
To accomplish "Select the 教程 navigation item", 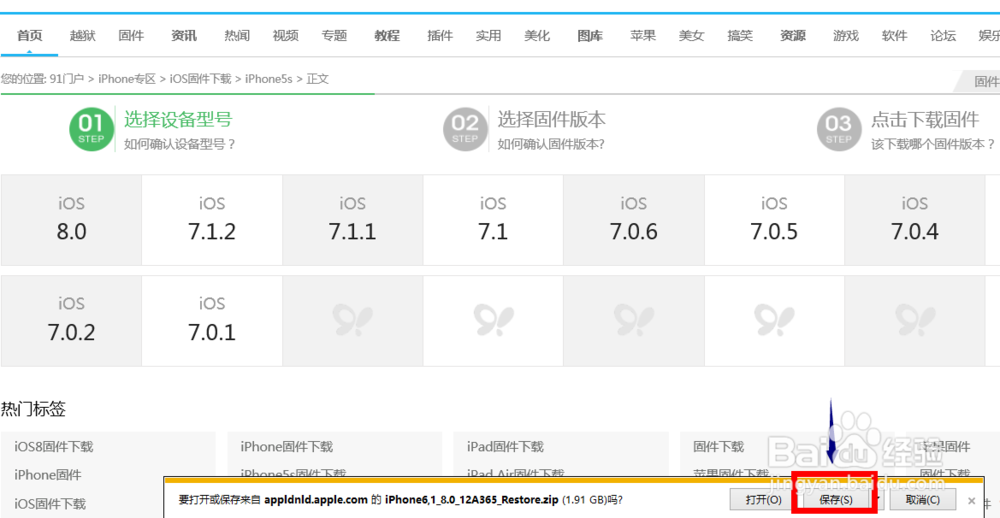I will coord(387,36).
